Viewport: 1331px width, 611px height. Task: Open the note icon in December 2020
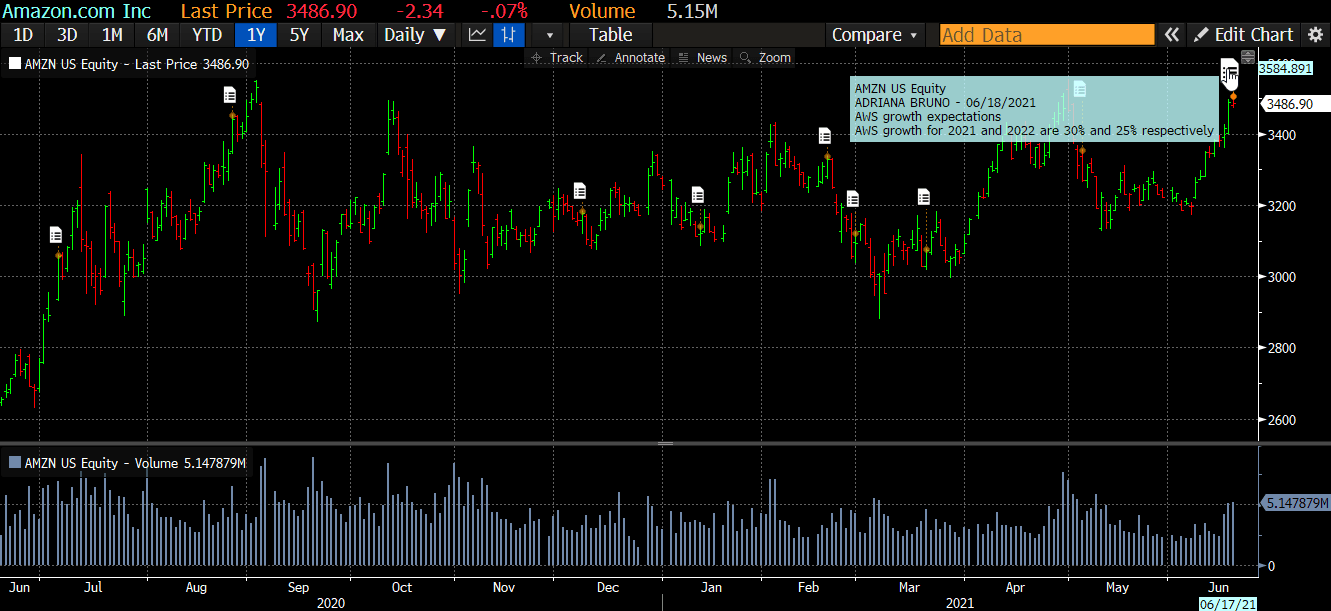[x=580, y=191]
